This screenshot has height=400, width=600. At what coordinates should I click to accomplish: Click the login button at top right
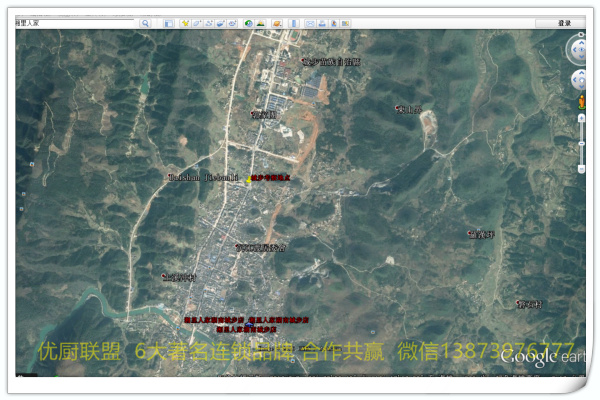click(x=564, y=23)
